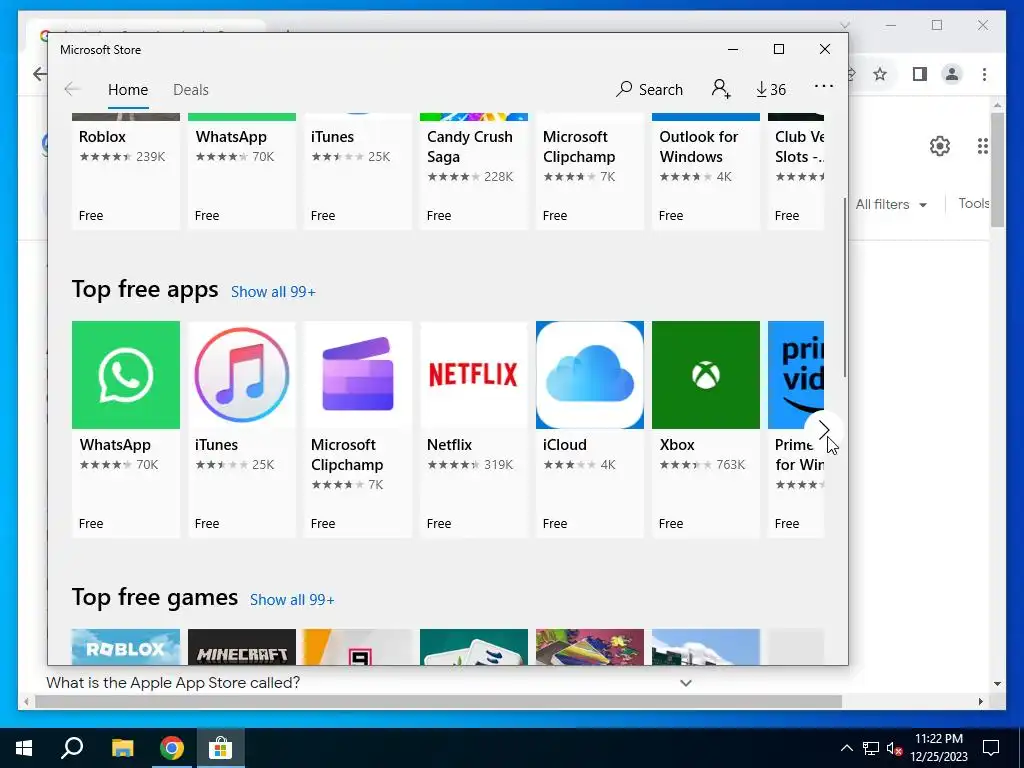Screen dimensions: 1024x768
Task: Open Downloads and updates (36)
Action: click(771, 89)
